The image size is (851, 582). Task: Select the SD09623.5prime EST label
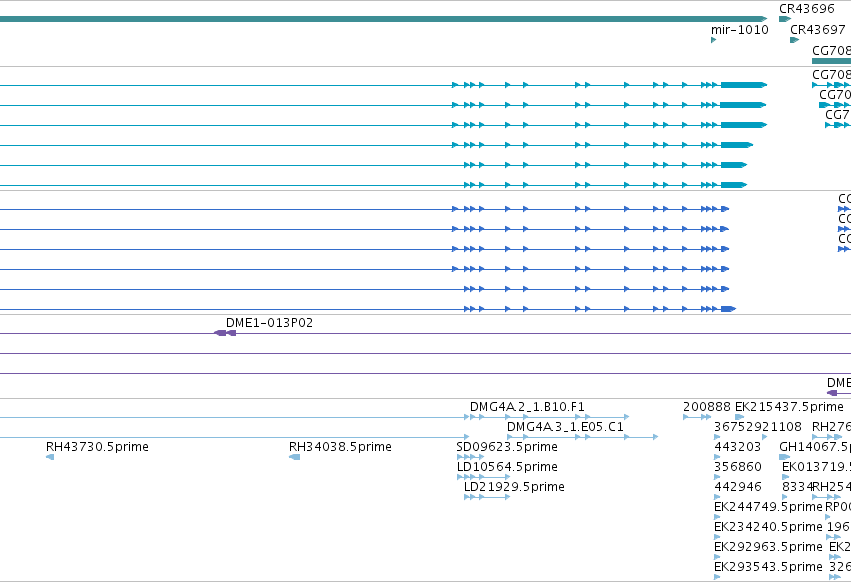click(x=507, y=447)
